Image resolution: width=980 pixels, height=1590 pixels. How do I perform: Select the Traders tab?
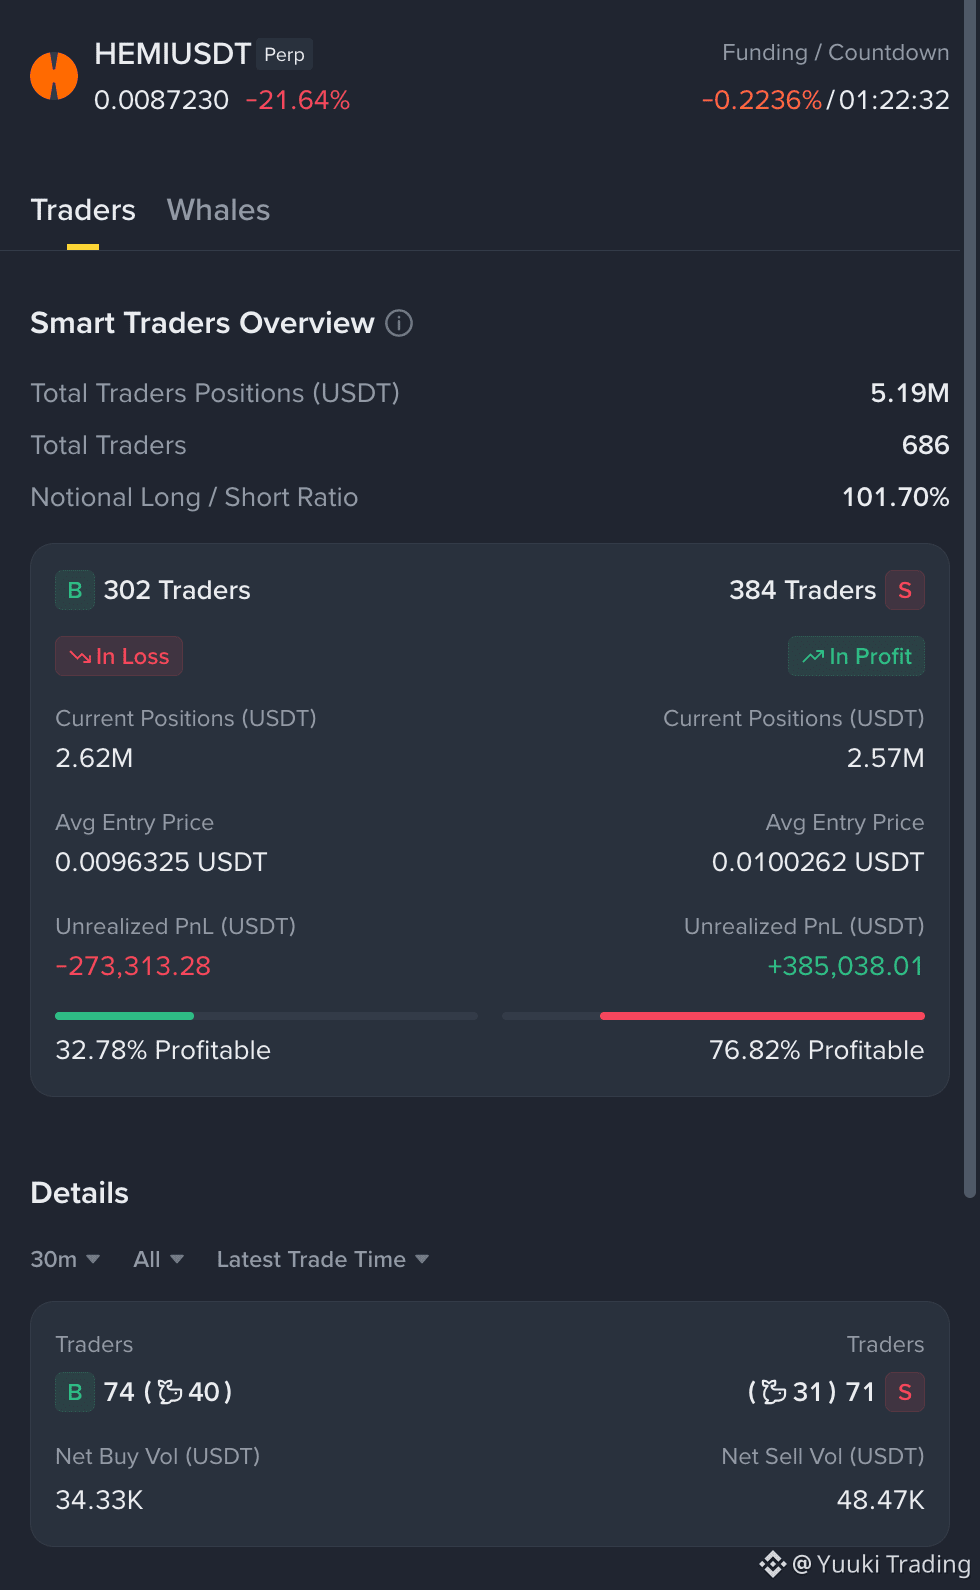(x=83, y=210)
